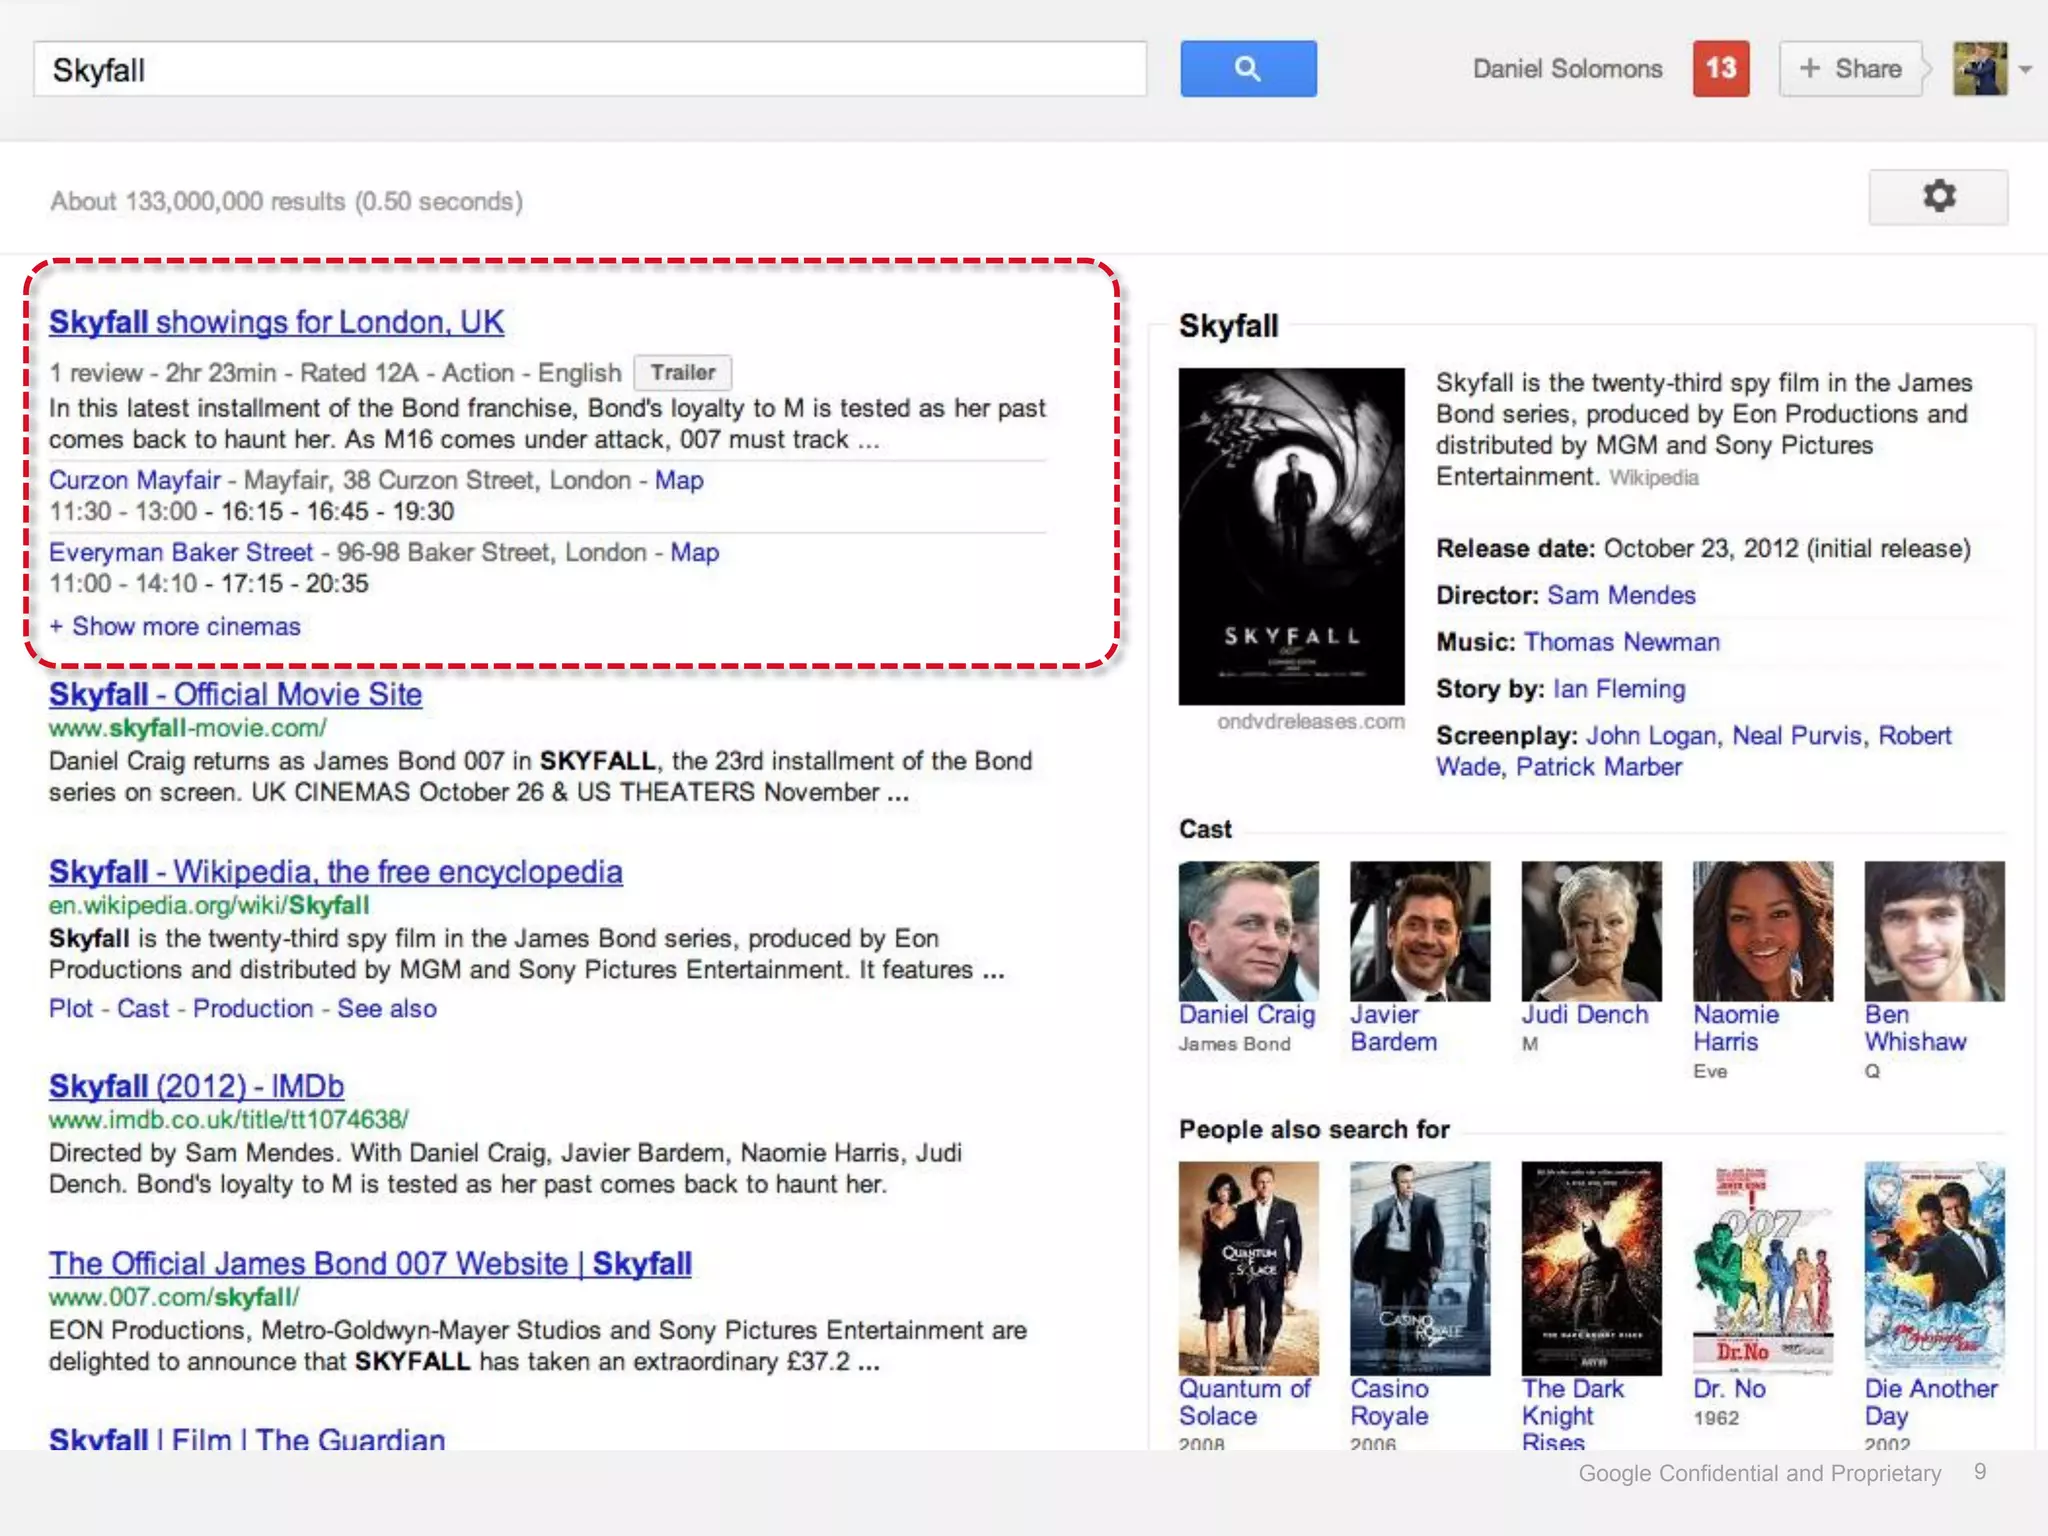The height and width of the screenshot is (1536, 2048).
Task: Open the Judi Dench name link
Action: click(x=1585, y=1014)
